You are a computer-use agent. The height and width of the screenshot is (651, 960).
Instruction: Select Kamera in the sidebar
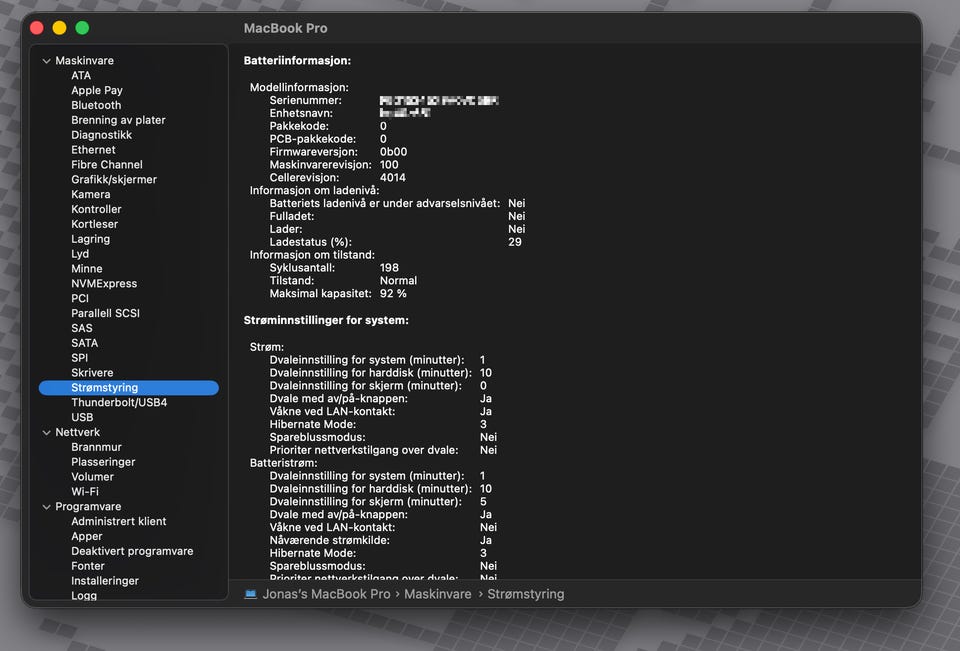tap(91, 194)
